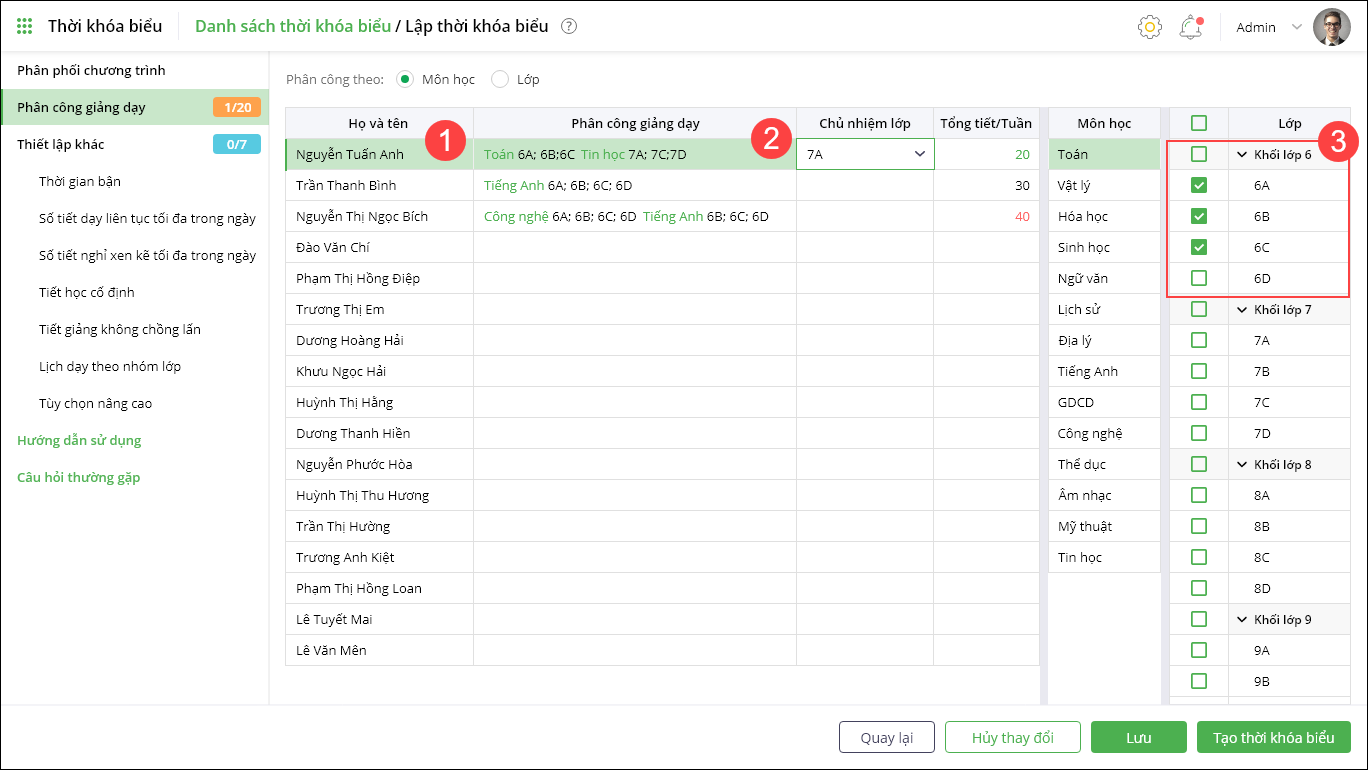Click the help question mark icon

[x=569, y=27]
